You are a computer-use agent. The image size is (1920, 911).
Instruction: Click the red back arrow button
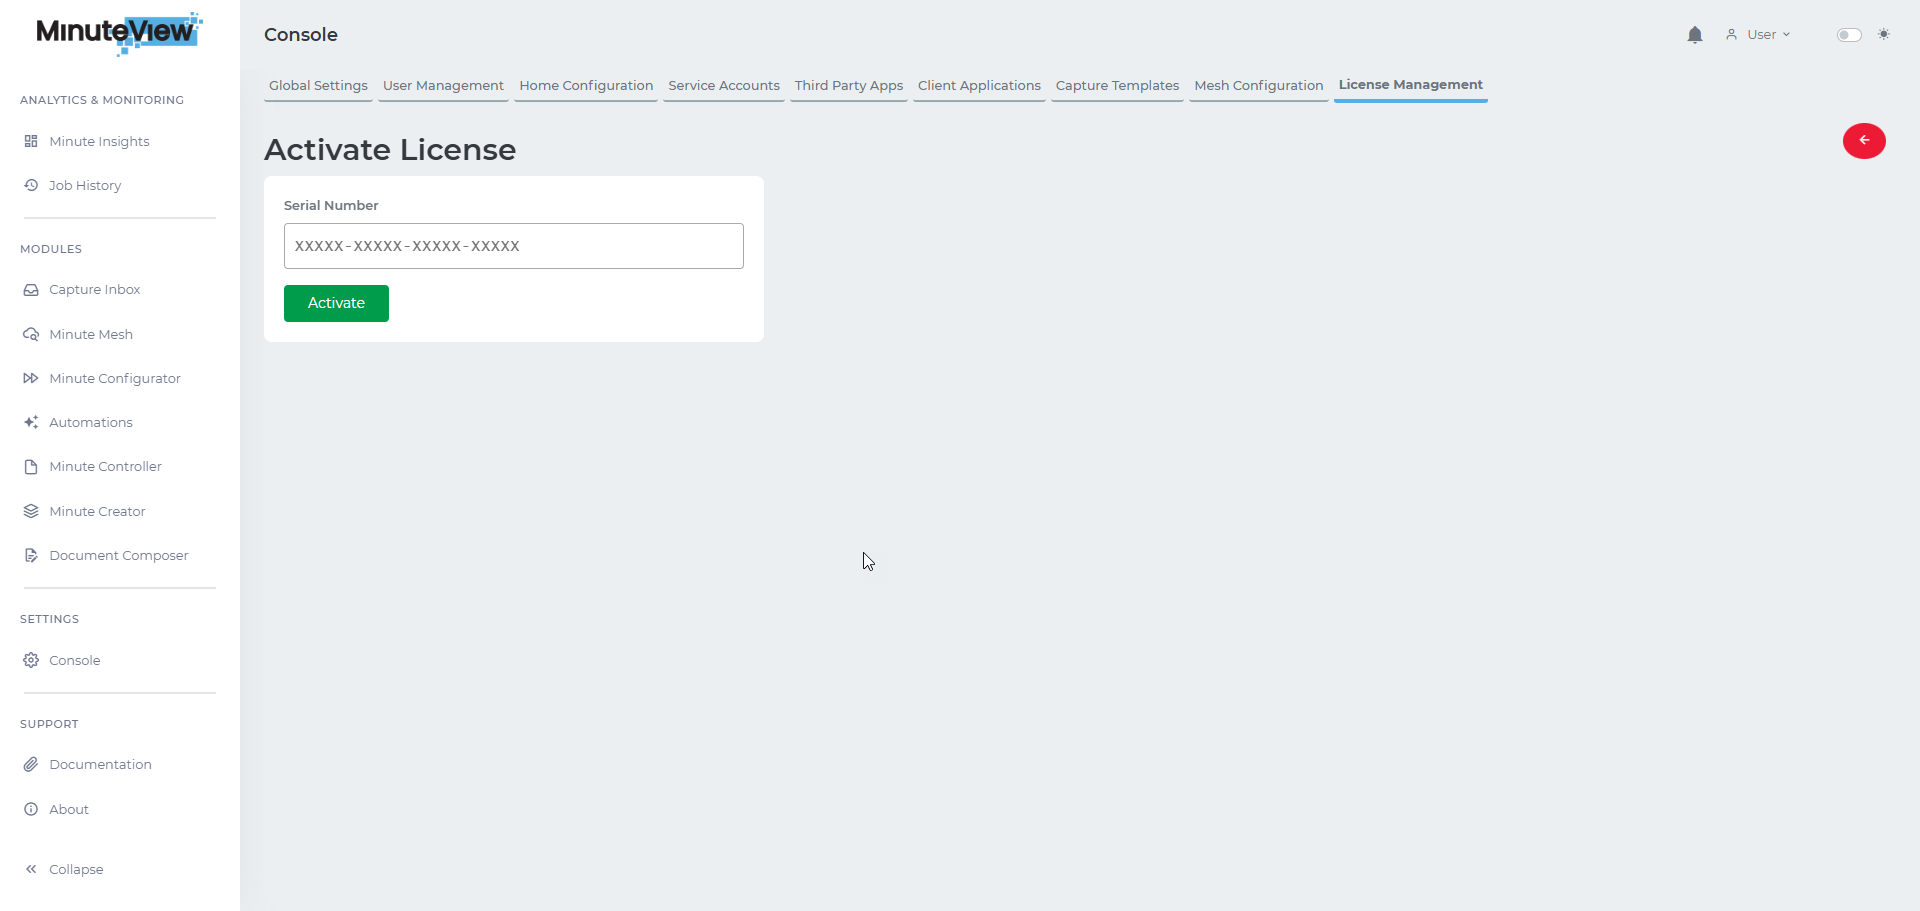tap(1864, 141)
